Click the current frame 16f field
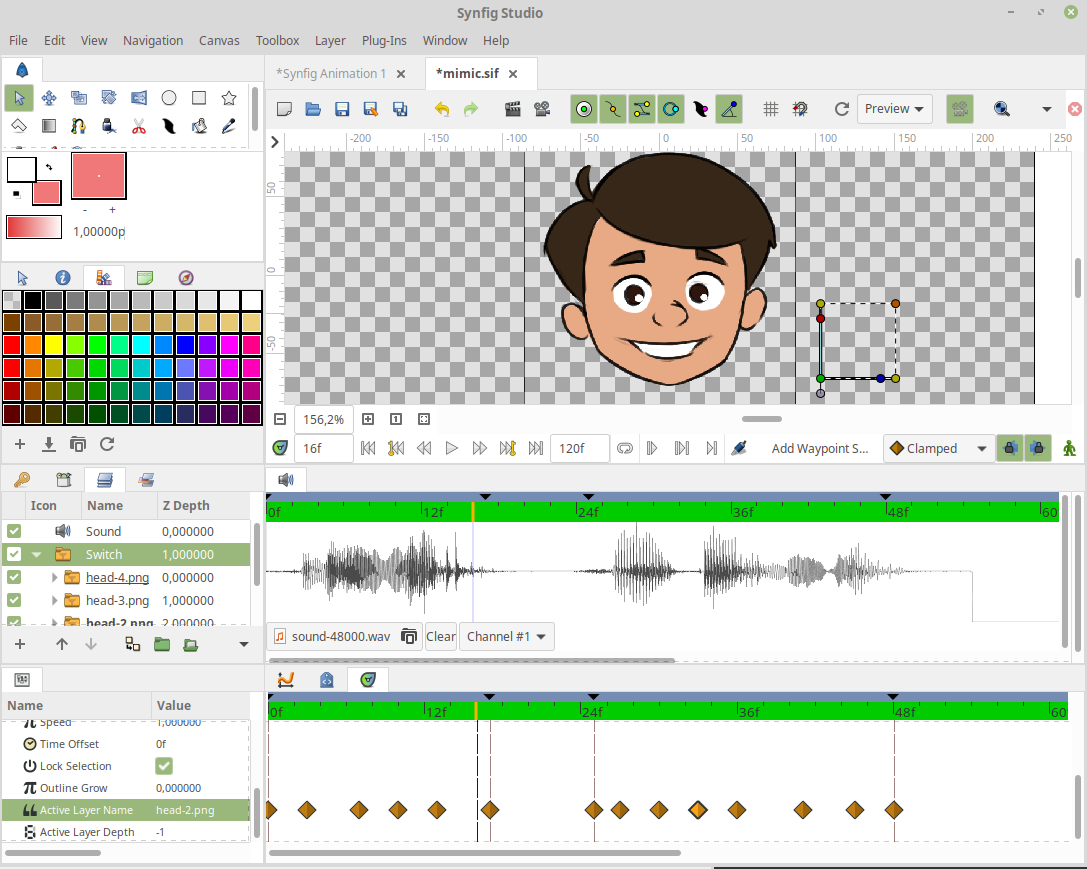Viewport: 1087px width, 869px height. point(324,448)
